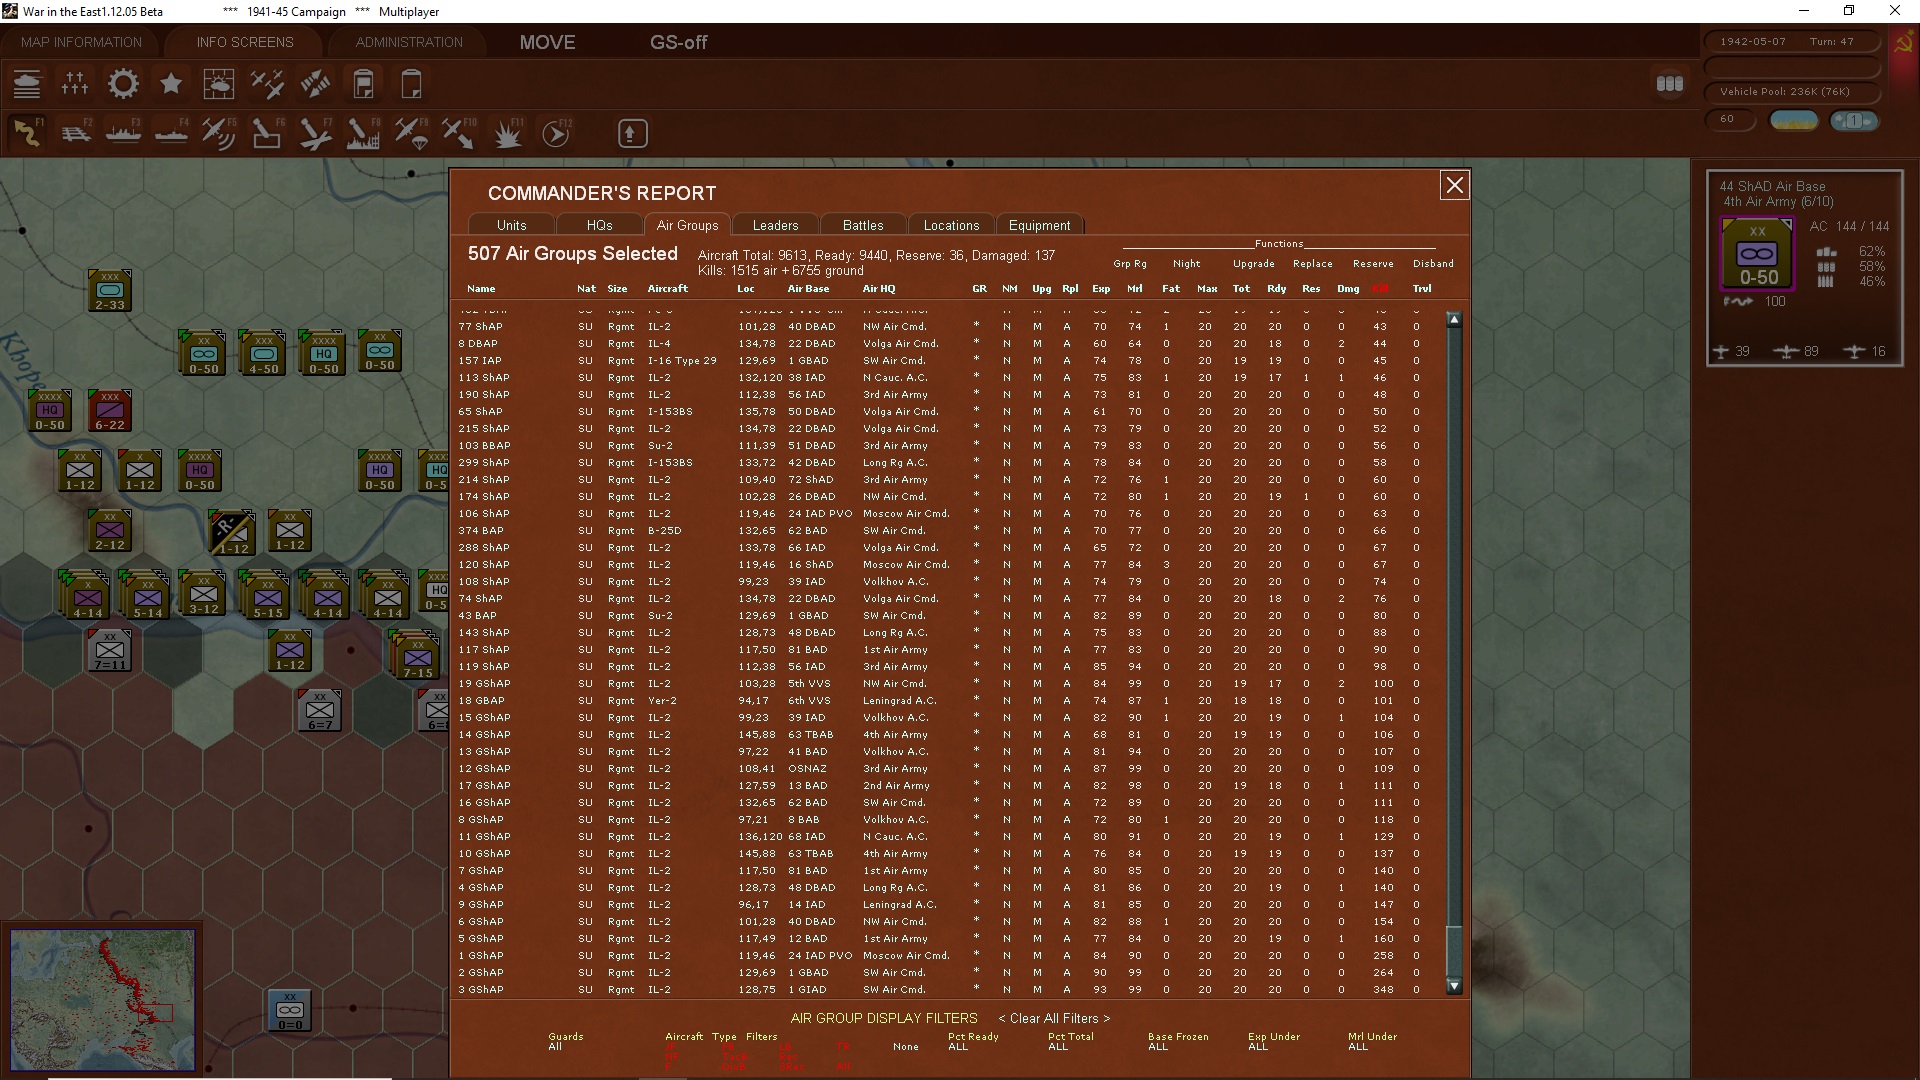Open the Battles tab
Image resolution: width=1920 pixels, height=1080 pixels.
coord(863,225)
